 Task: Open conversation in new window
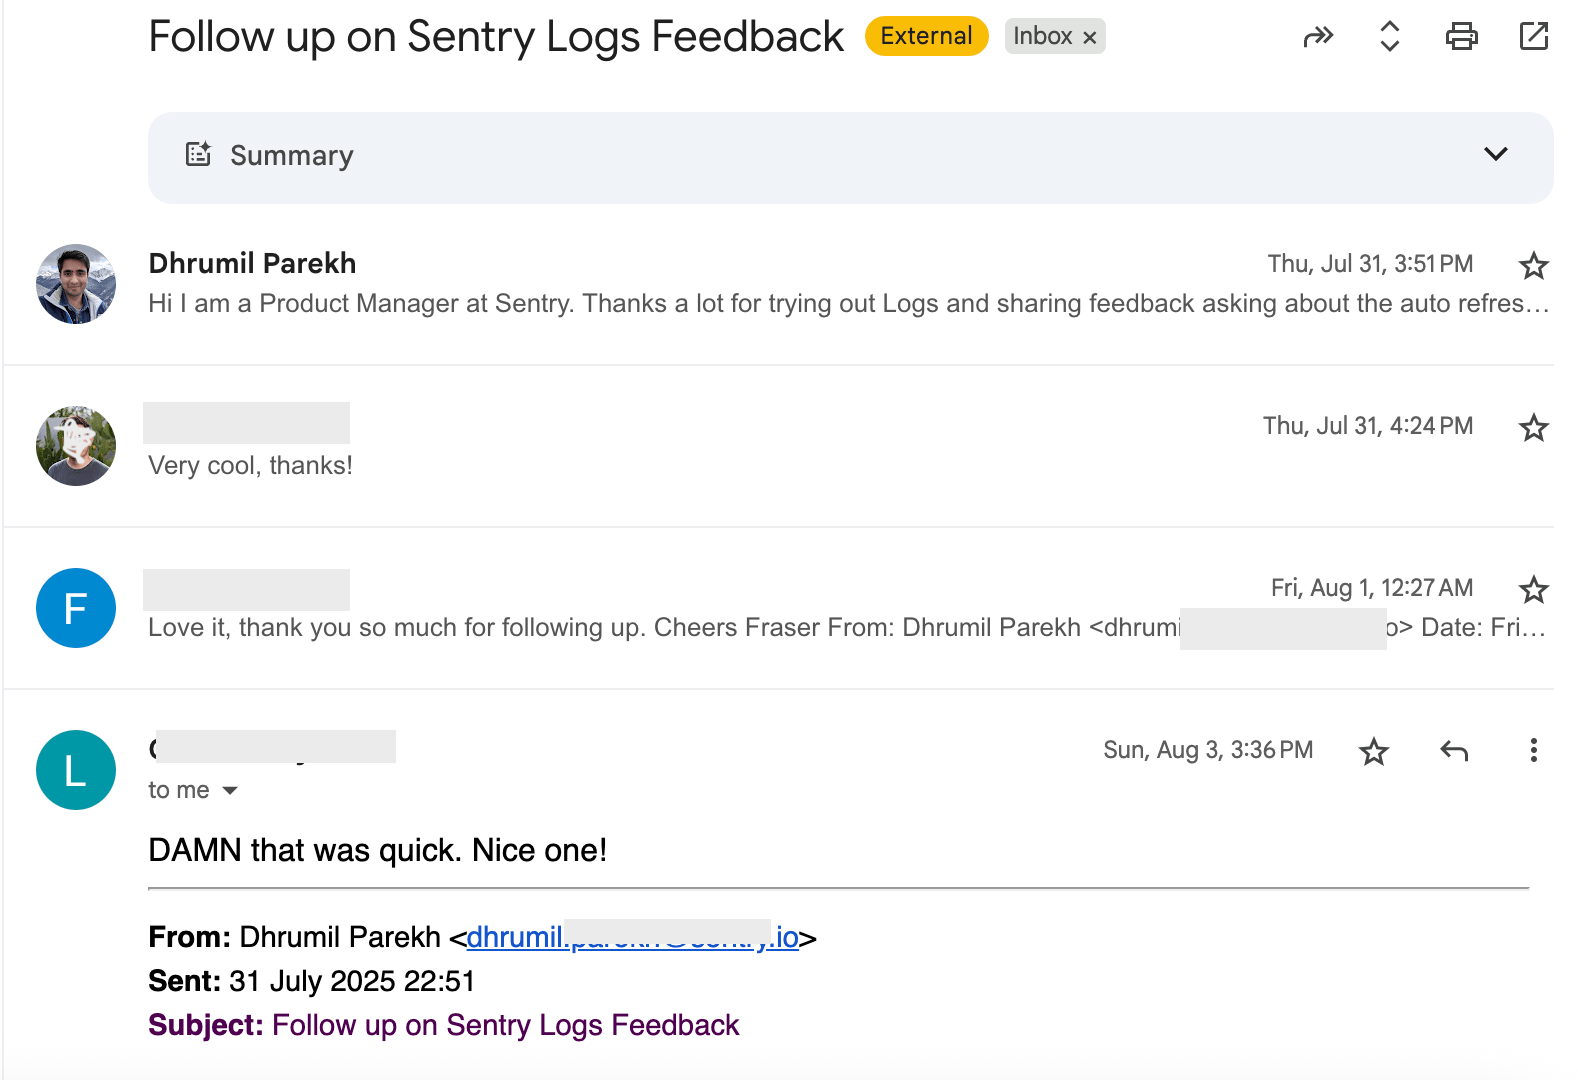1533,37
